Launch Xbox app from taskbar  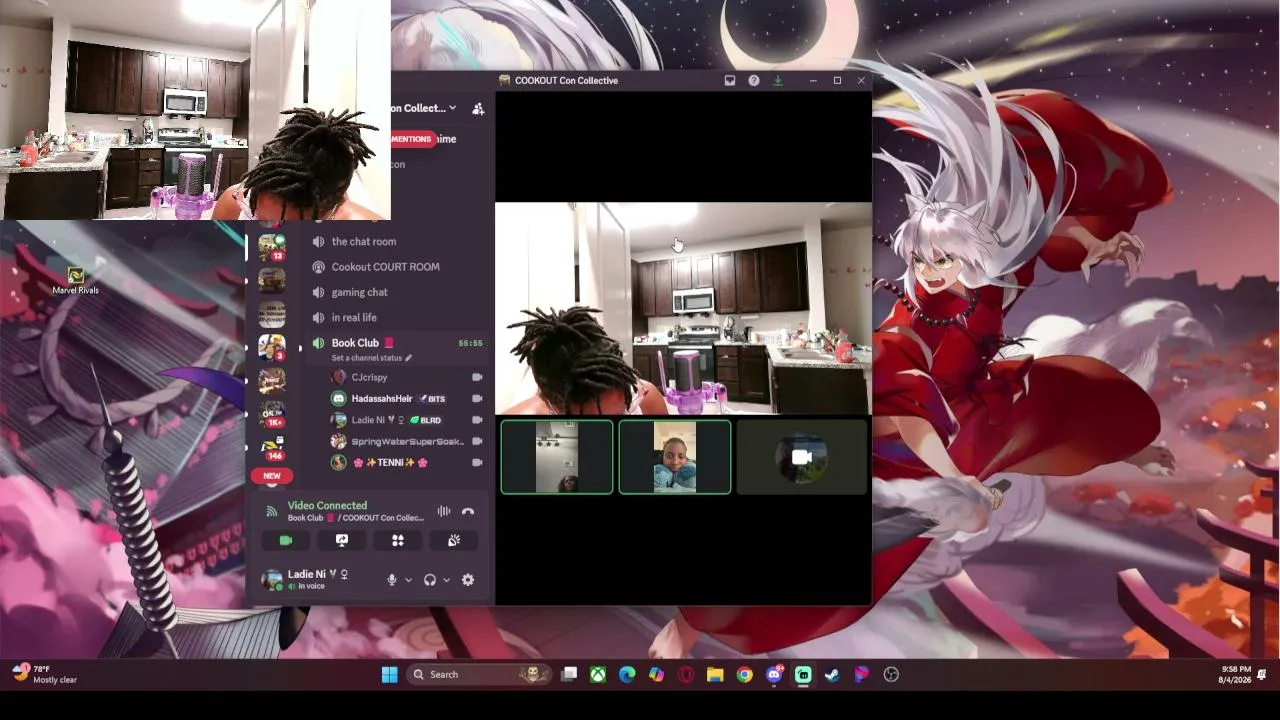598,675
